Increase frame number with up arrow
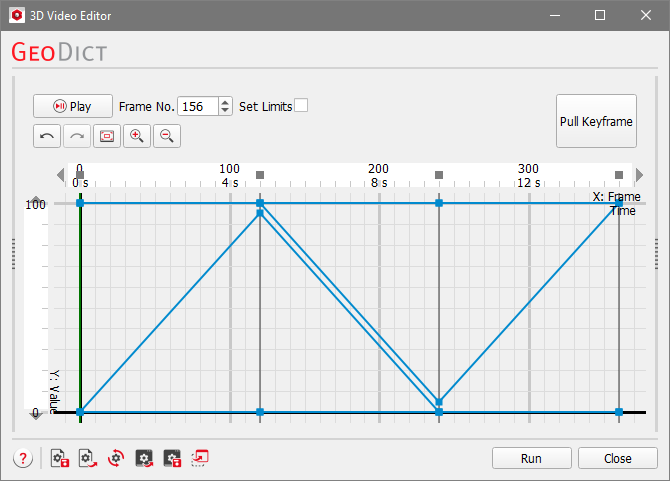This screenshot has width=670, height=481. (x=225, y=102)
